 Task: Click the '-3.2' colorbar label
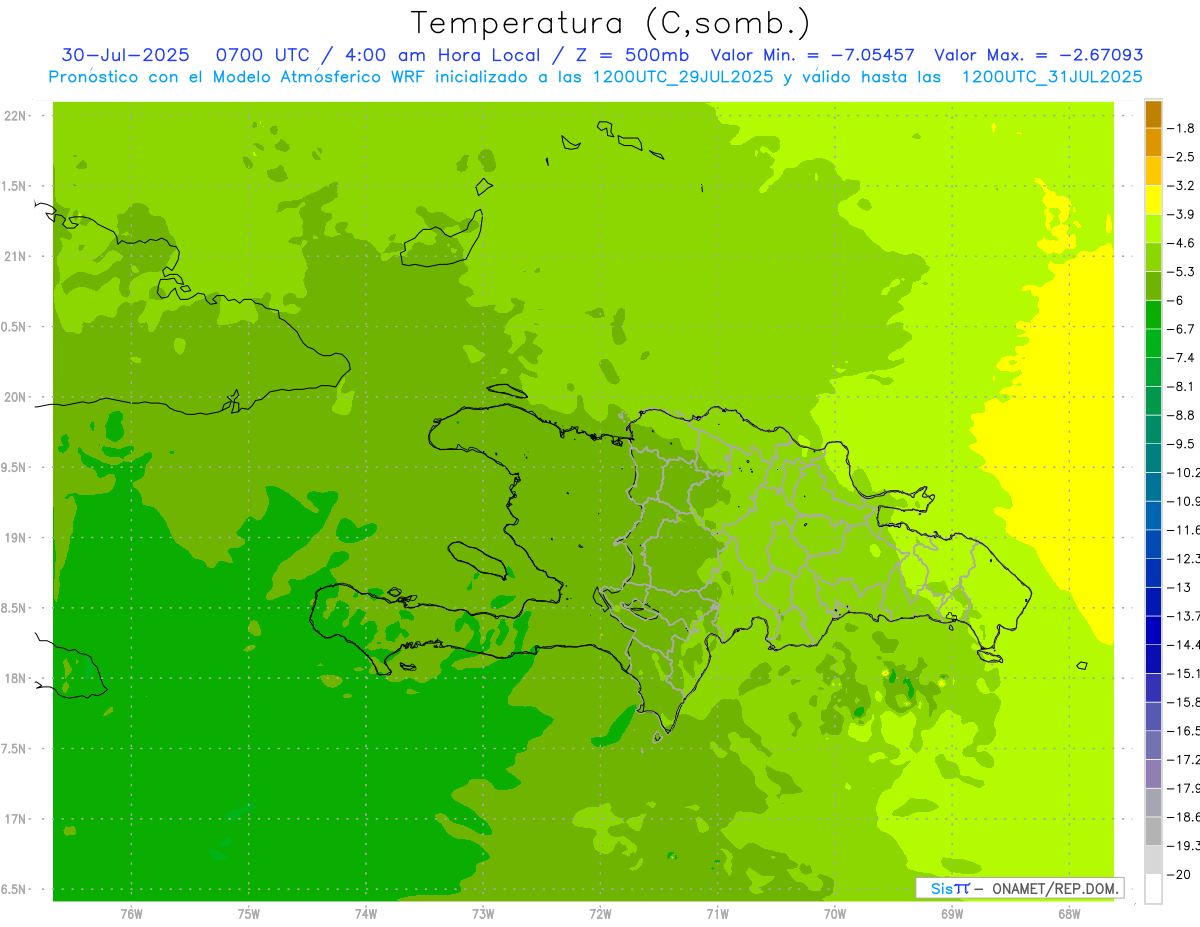coord(1182,186)
